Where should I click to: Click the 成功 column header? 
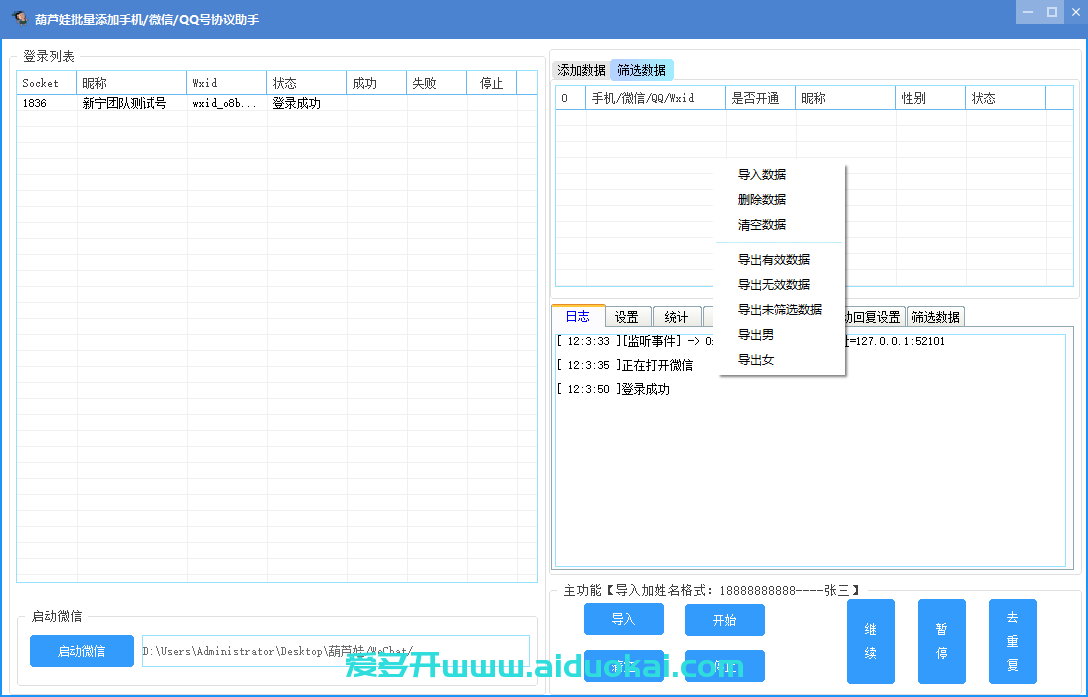377,83
